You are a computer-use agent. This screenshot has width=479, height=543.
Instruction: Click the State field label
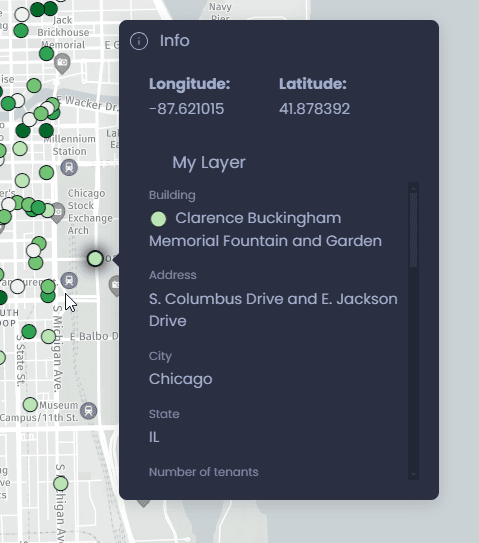[x=164, y=414]
